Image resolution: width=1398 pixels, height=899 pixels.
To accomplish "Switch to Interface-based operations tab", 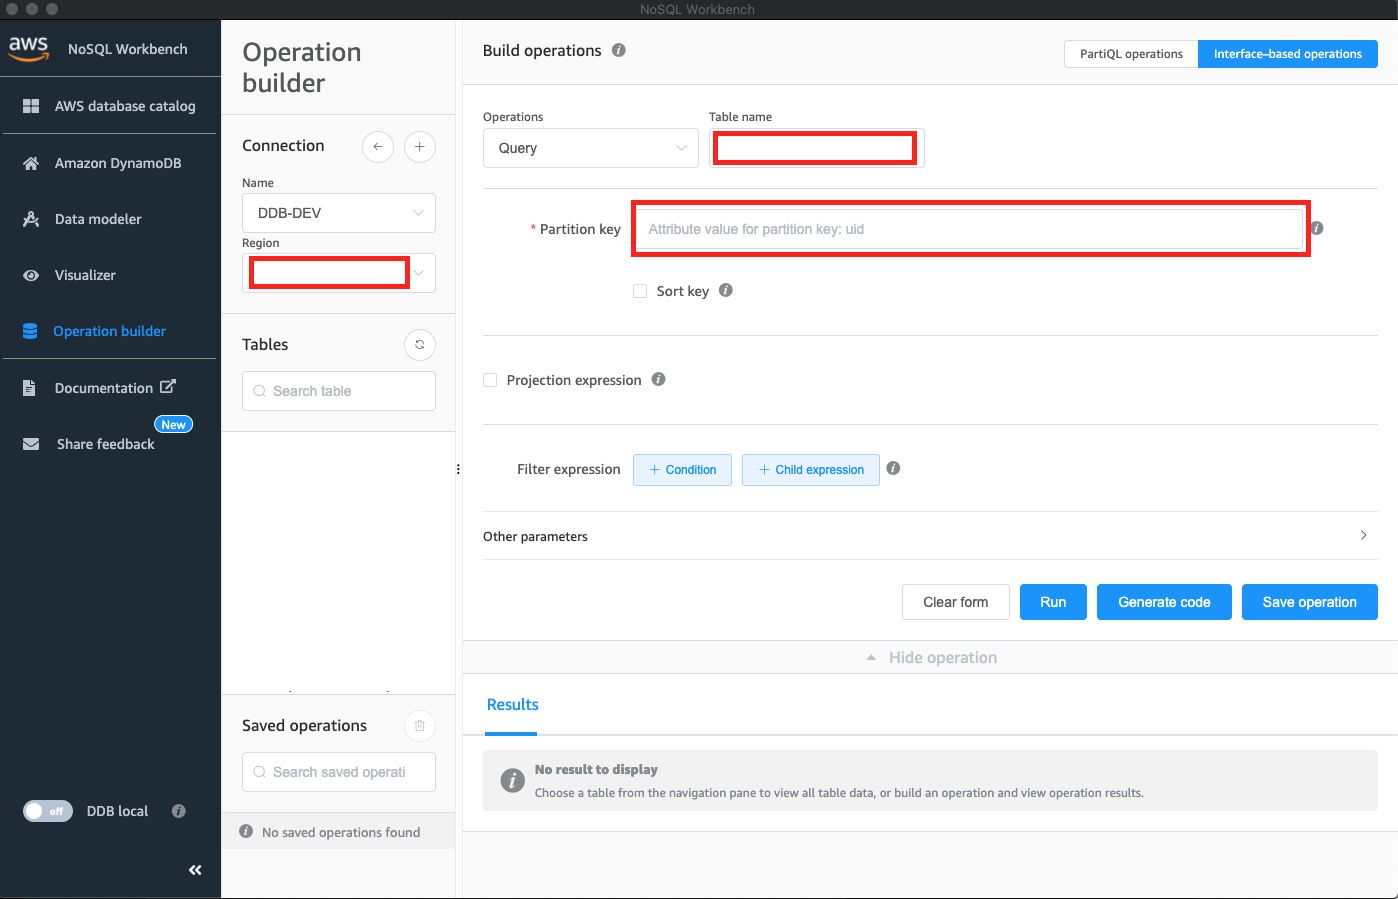I will tap(1288, 54).
